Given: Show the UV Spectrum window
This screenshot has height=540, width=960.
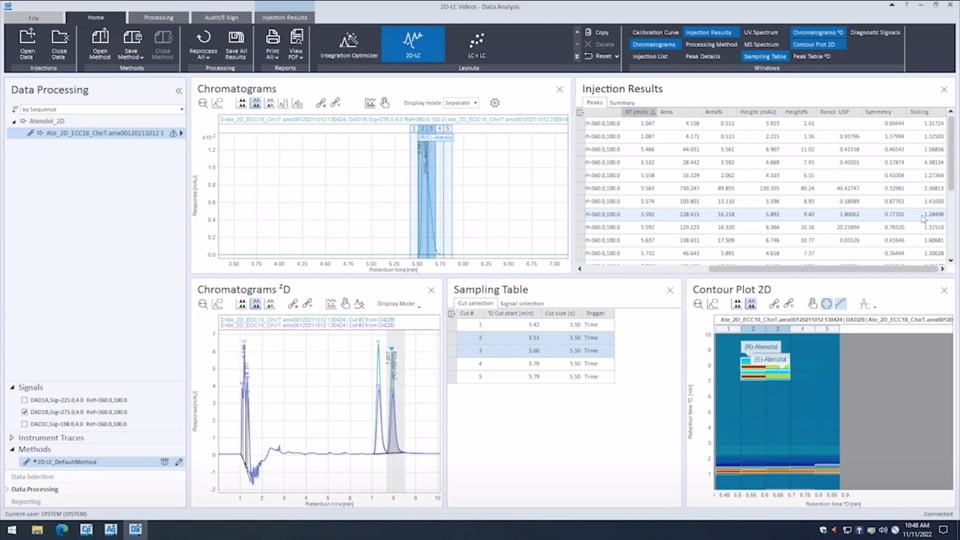Looking at the screenshot, I should pyautogui.click(x=761, y=32).
